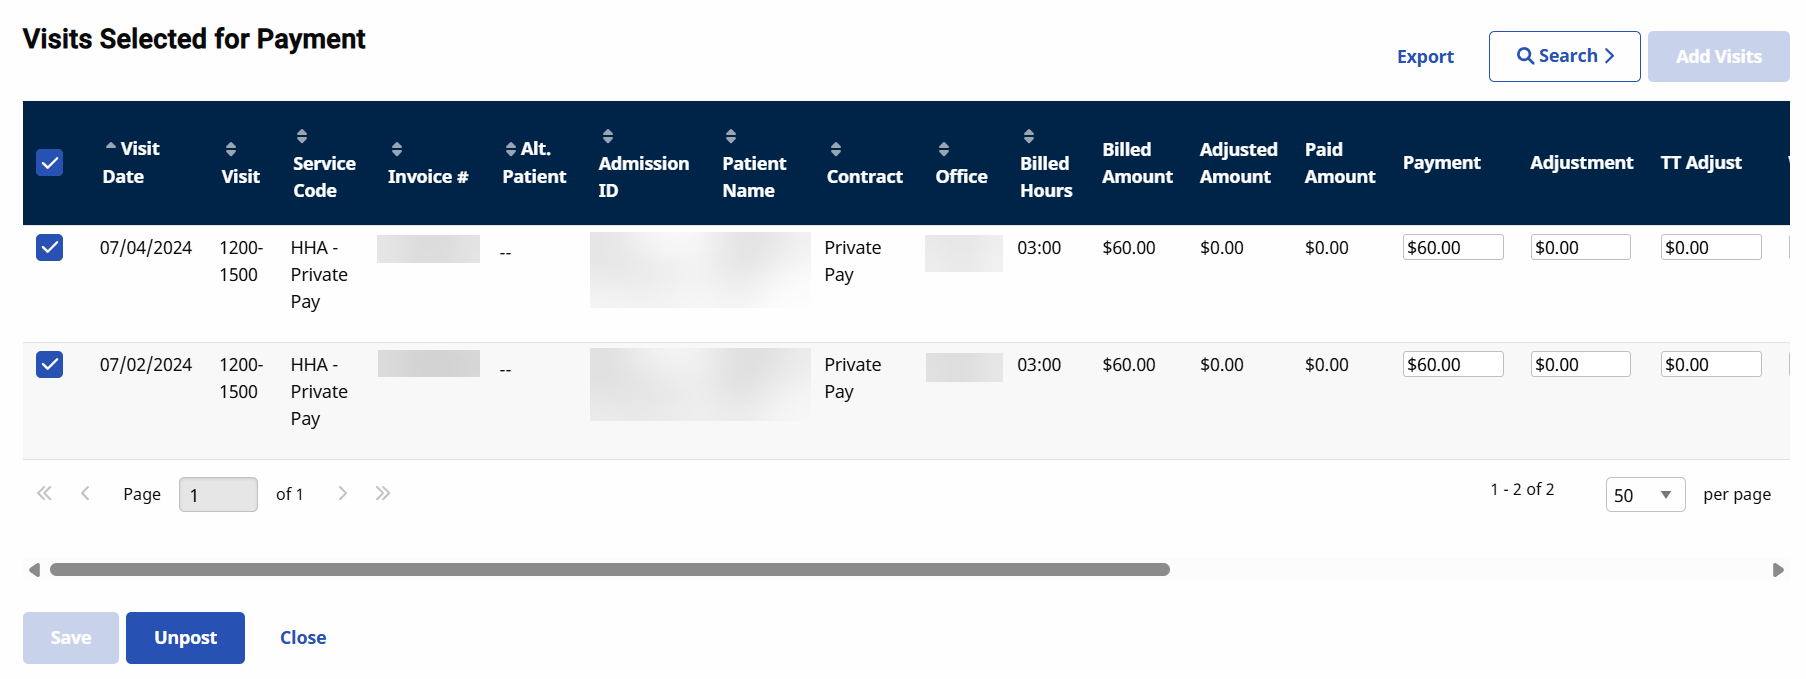Viewport: 1806px width, 679px height.
Task: Click the horizontal scrollbar right arrow
Action: click(1778, 570)
